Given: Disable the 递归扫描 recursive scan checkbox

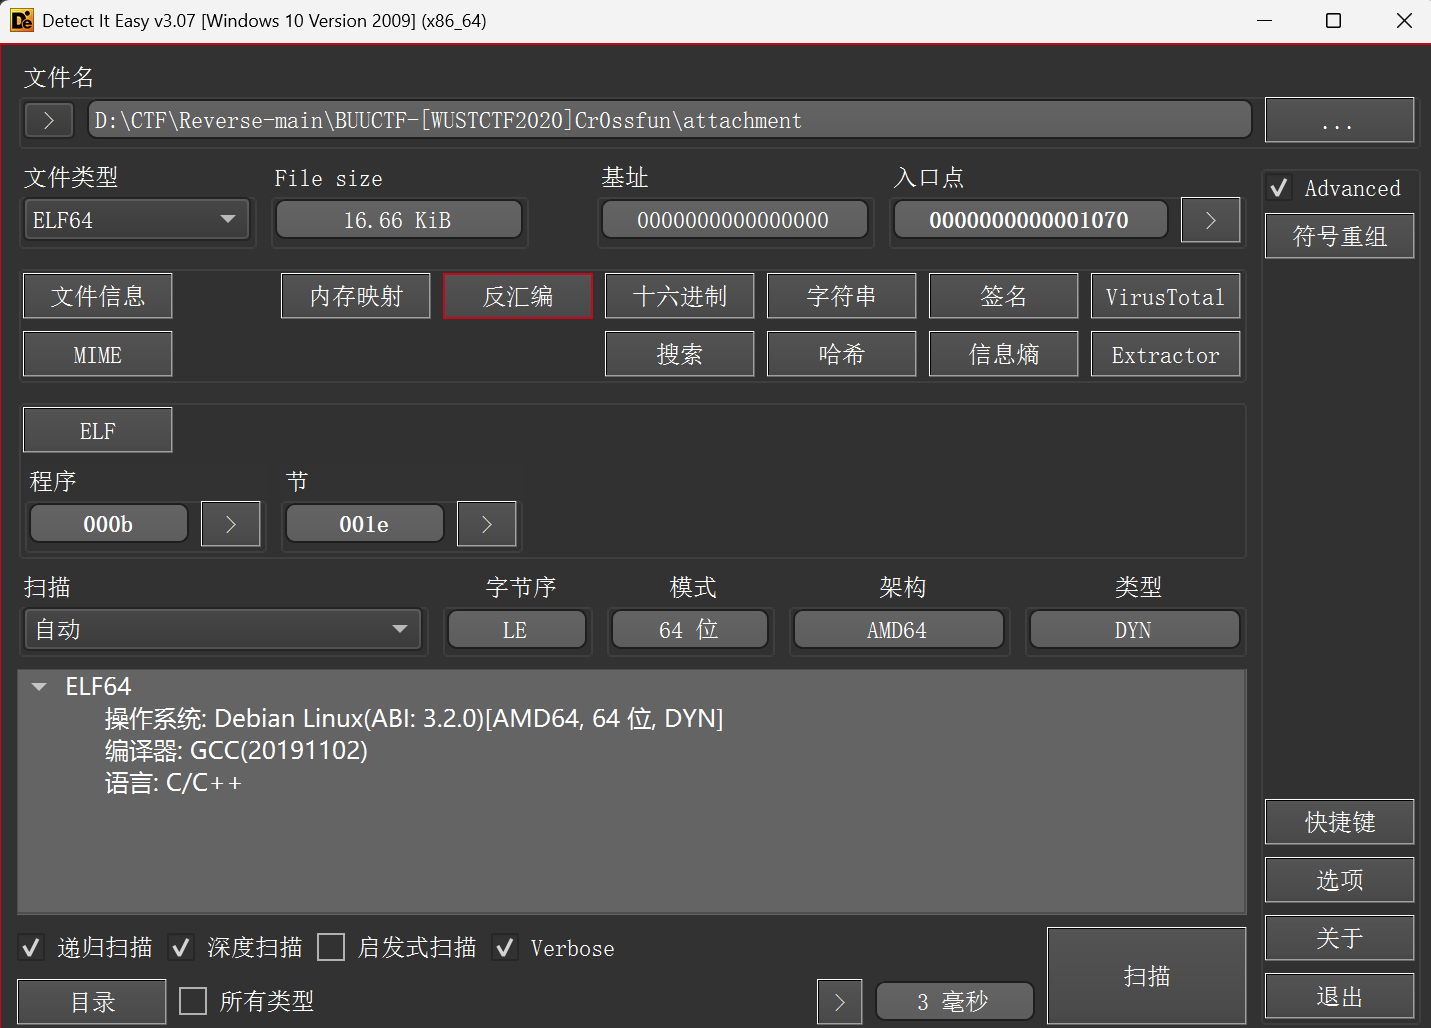Looking at the screenshot, I should point(32,948).
